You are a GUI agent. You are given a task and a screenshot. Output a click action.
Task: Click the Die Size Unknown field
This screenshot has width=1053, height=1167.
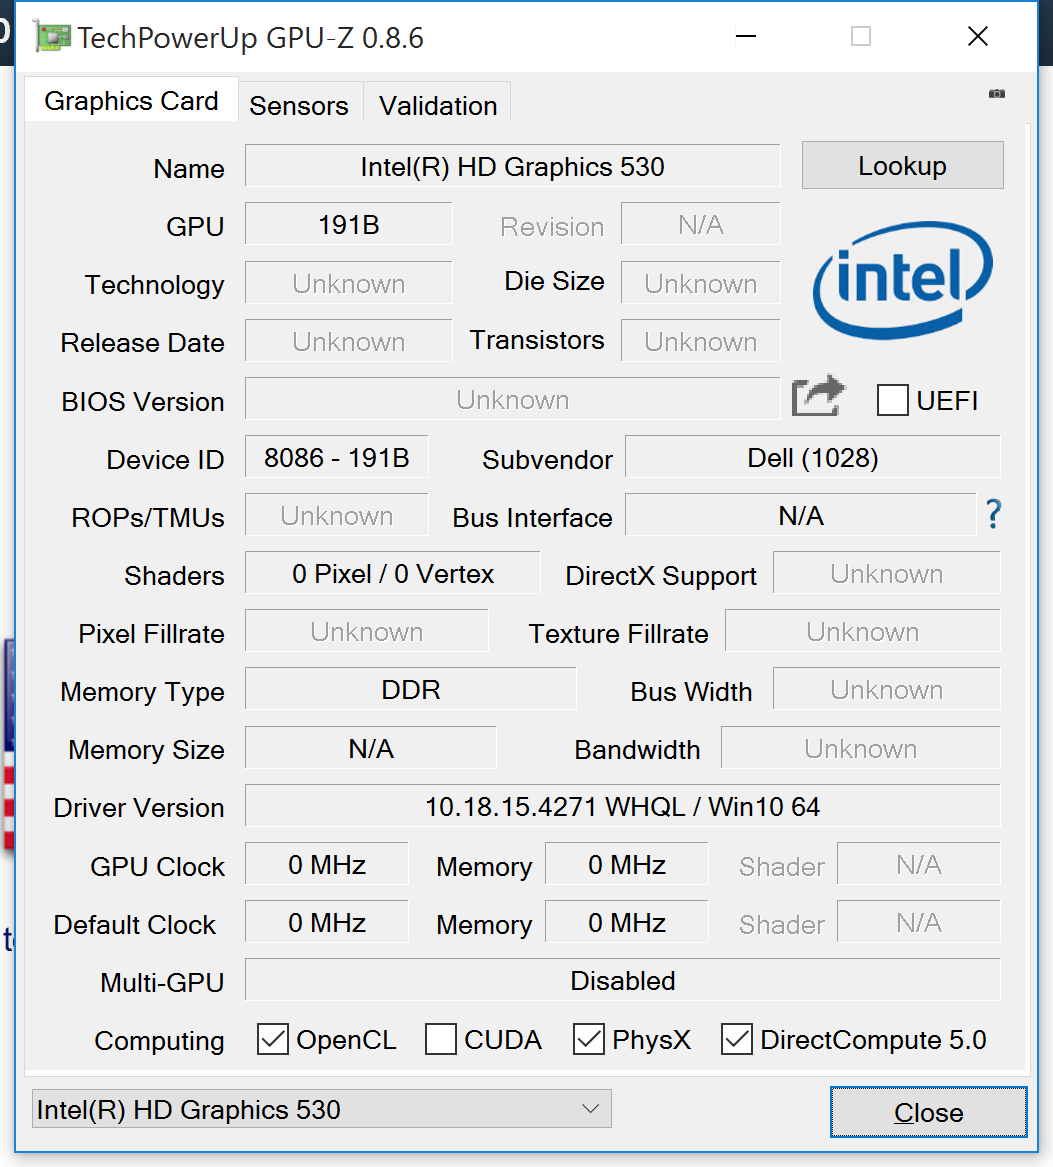tap(700, 283)
